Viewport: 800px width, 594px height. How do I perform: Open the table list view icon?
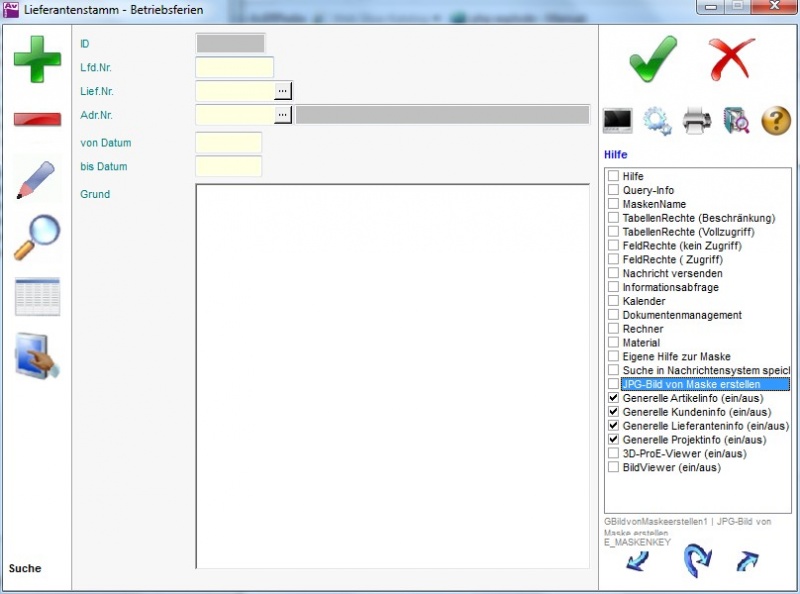tap(37, 297)
